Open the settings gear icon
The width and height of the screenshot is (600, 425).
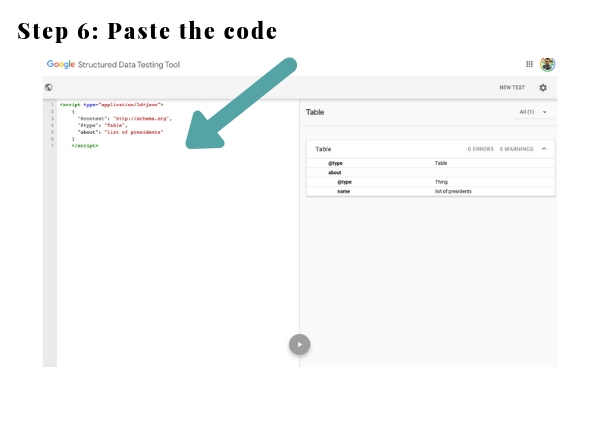pos(543,88)
